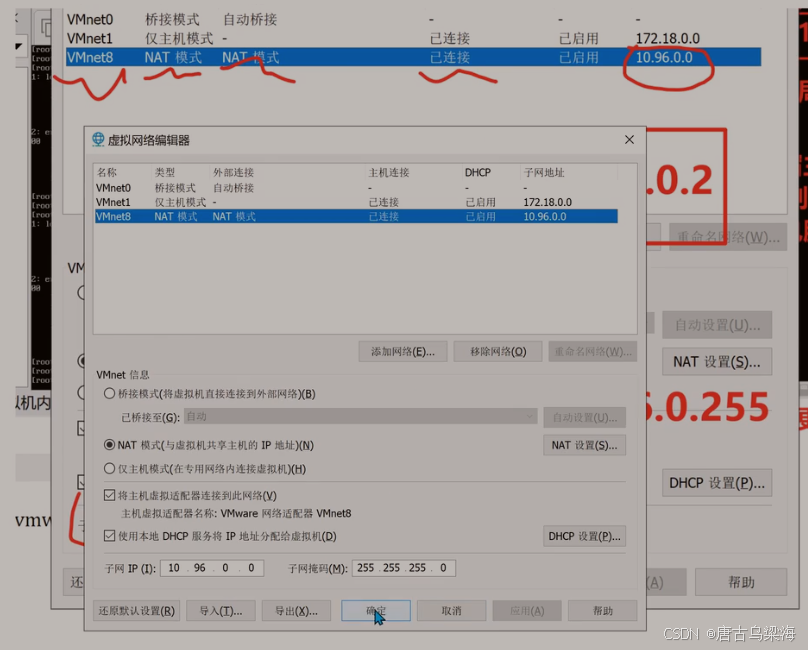
Task: Select the VMnet1 row in dialog list
Action: pos(356,202)
